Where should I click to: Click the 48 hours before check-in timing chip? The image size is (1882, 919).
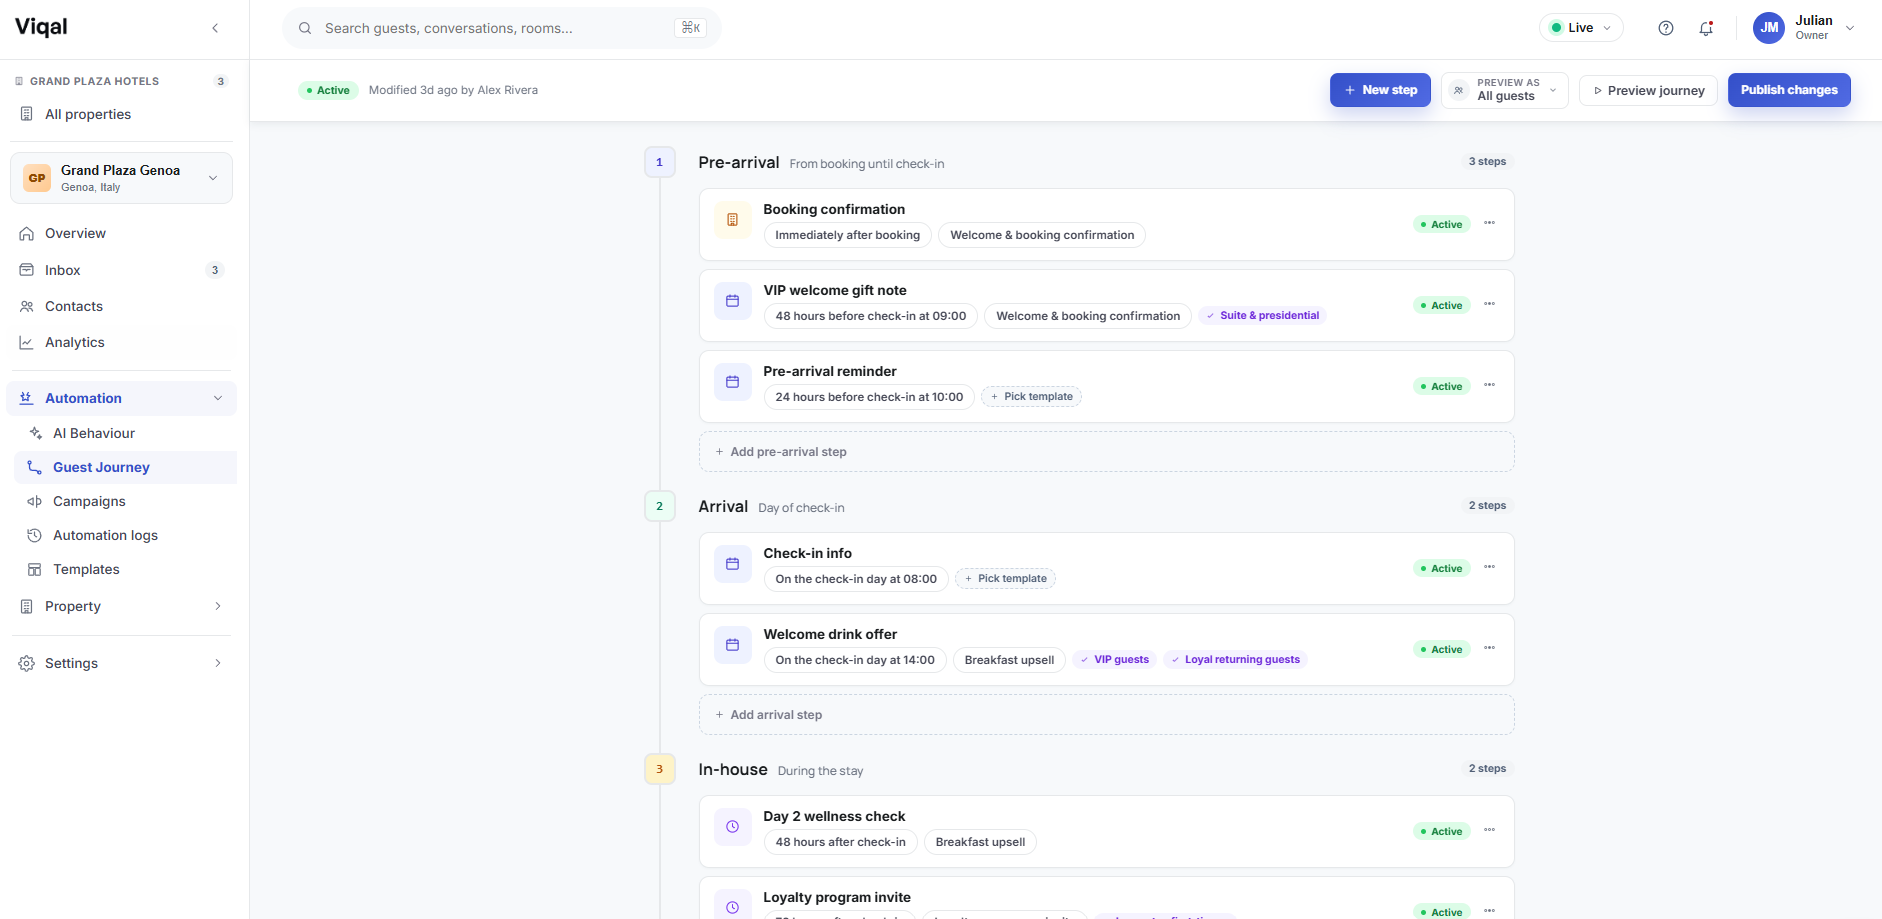click(871, 316)
